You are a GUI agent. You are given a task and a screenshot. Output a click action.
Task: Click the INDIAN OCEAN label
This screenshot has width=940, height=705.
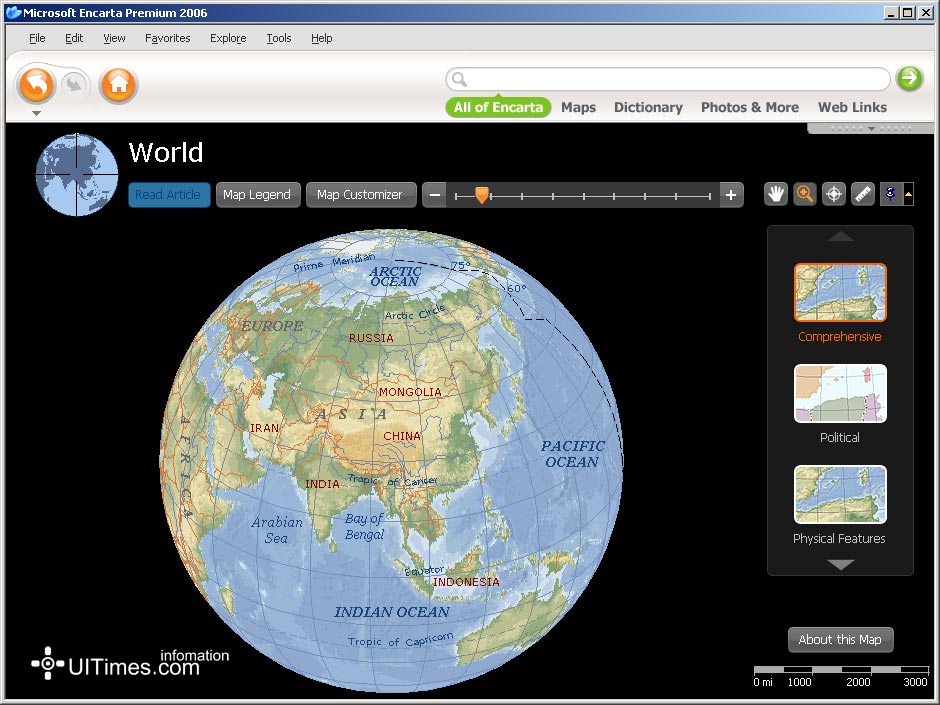point(392,612)
